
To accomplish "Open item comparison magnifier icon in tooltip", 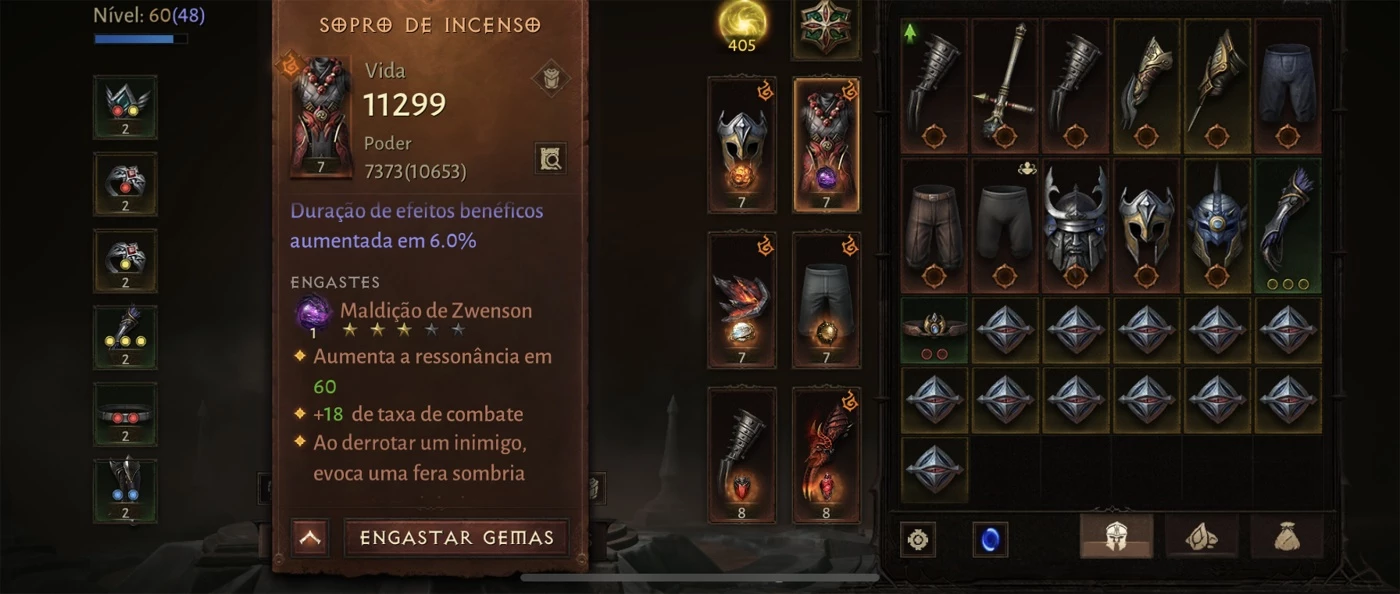I will [550, 158].
